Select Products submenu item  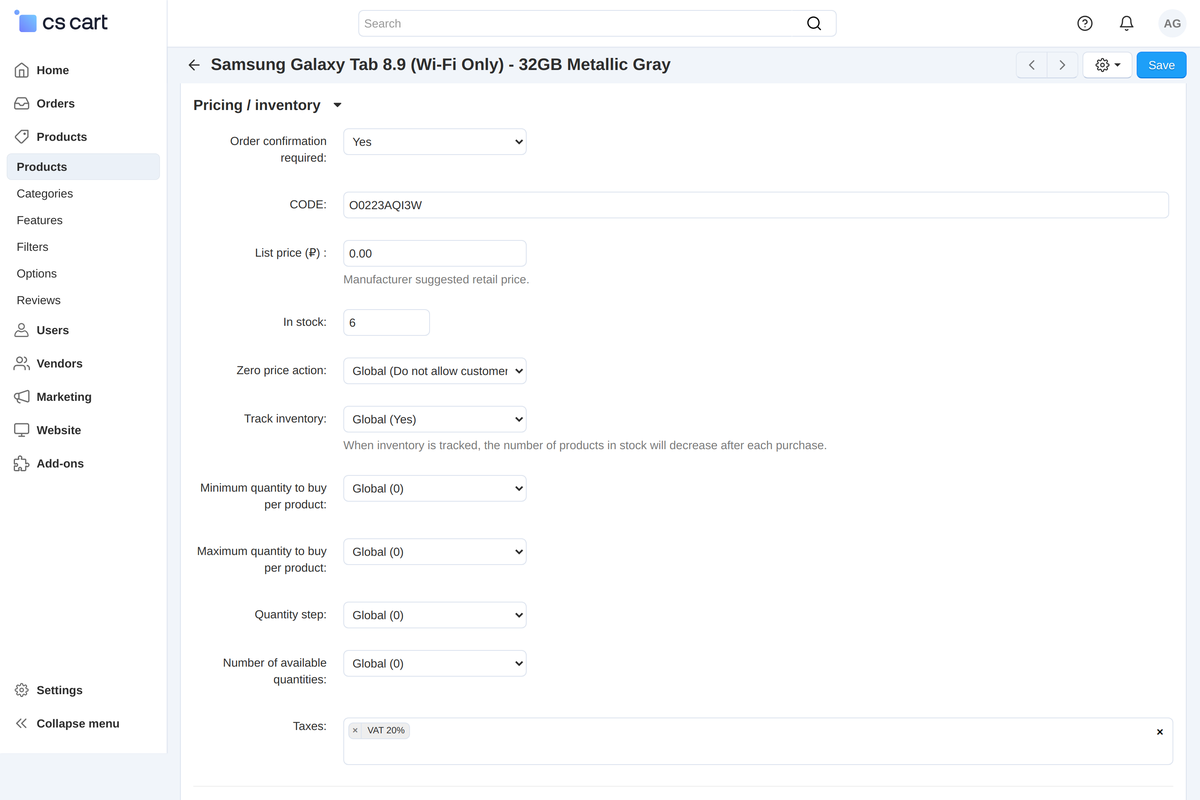(83, 167)
